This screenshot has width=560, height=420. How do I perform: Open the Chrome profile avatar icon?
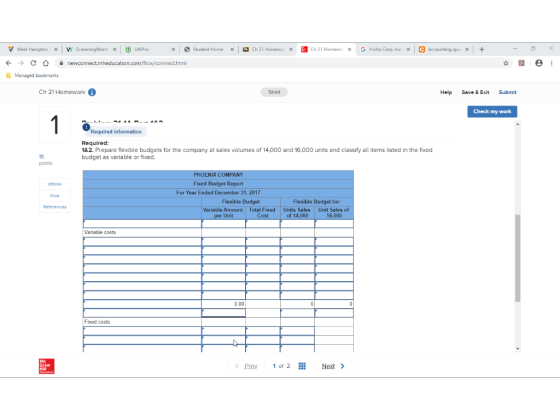(539, 63)
